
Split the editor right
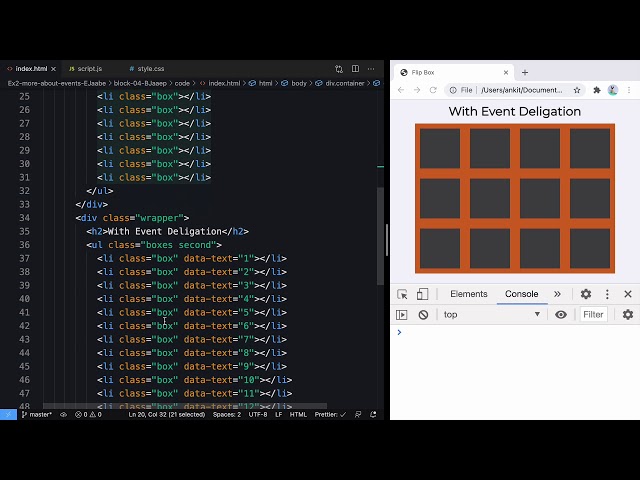pyautogui.click(x=356, y=69)
